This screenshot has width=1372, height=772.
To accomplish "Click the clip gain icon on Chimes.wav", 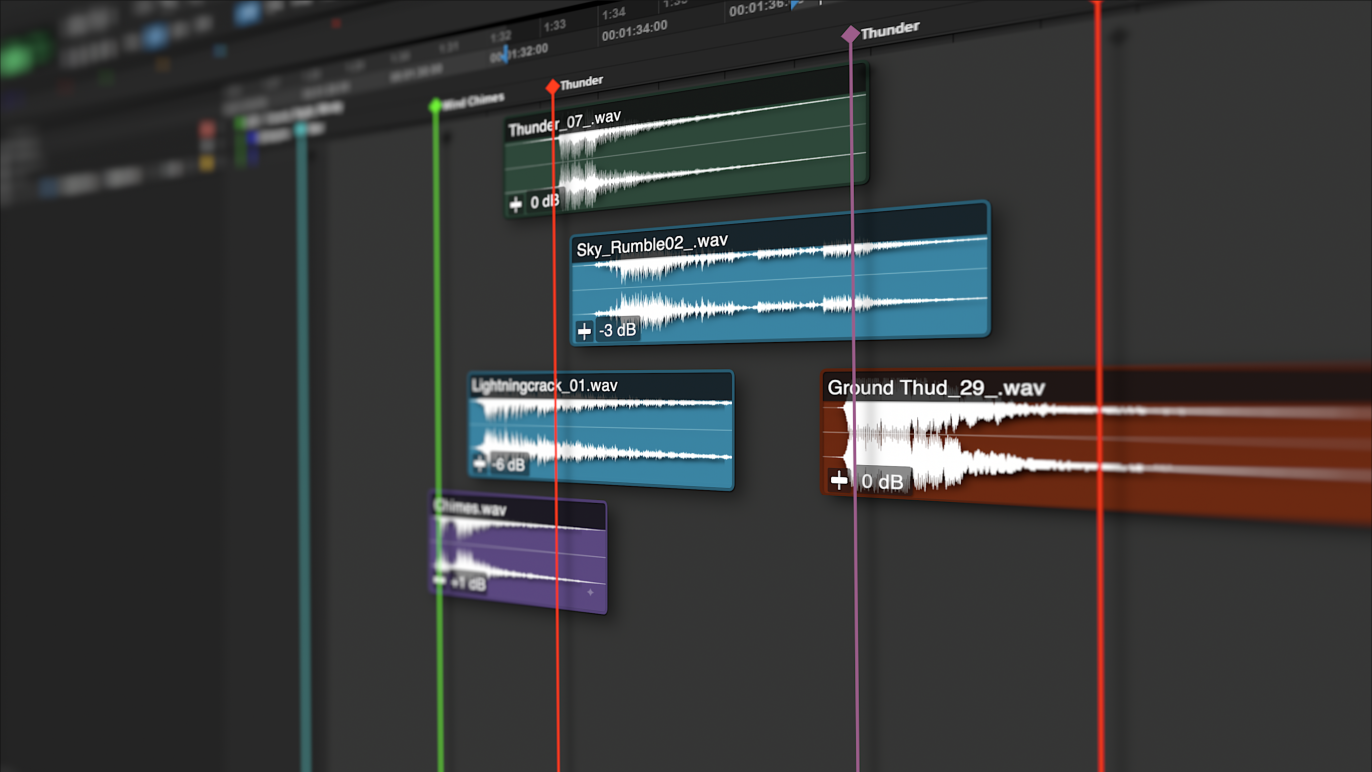I will [x=439, y=581].
